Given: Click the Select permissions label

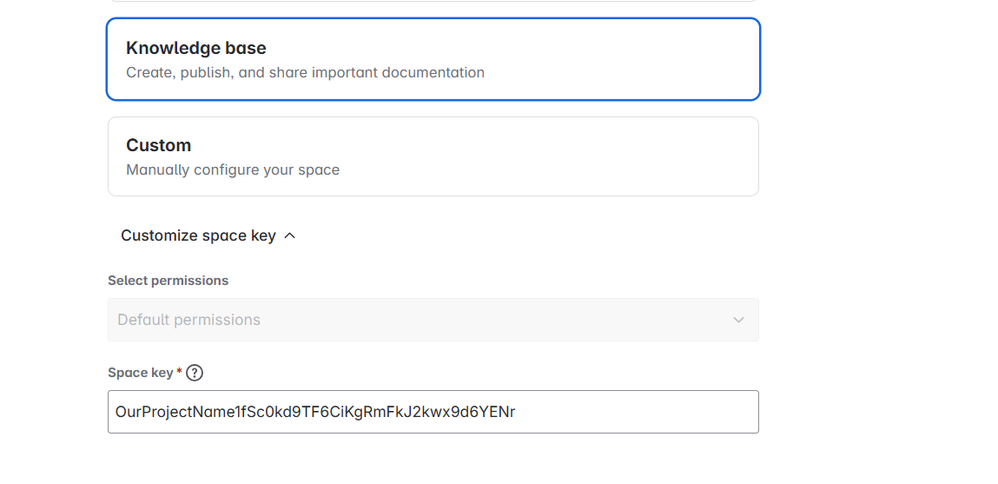Looking at the screenshot, I should point(168,281).
